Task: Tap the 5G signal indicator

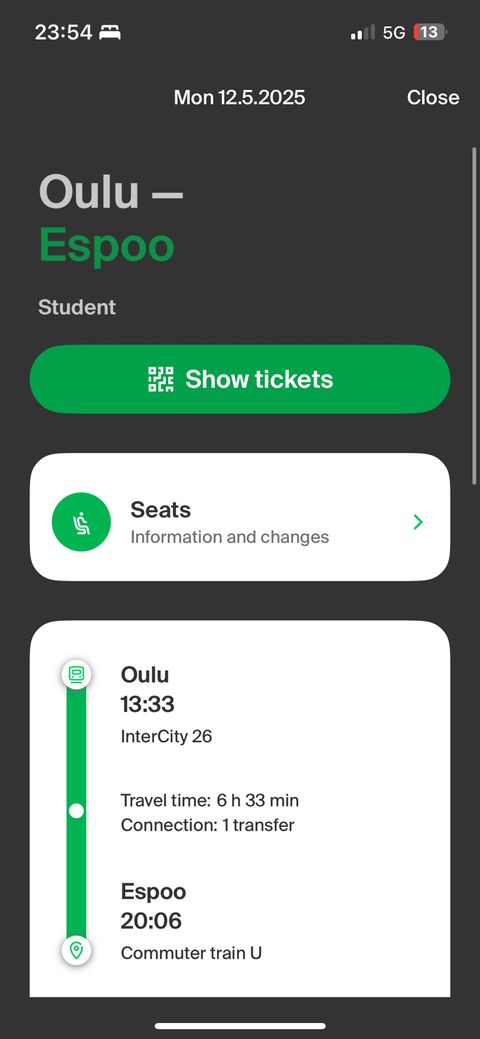Action: [394, 32]
